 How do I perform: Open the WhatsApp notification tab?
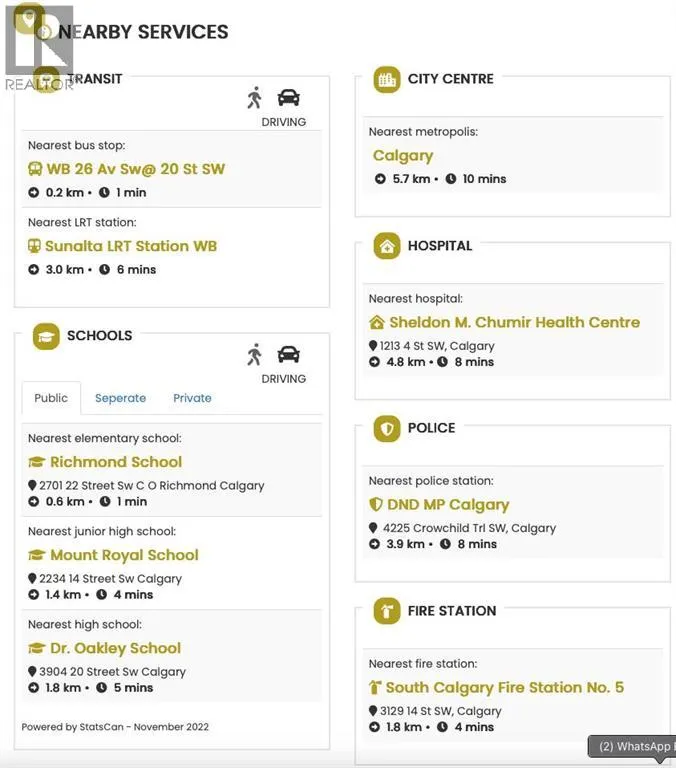click(634, 746)
